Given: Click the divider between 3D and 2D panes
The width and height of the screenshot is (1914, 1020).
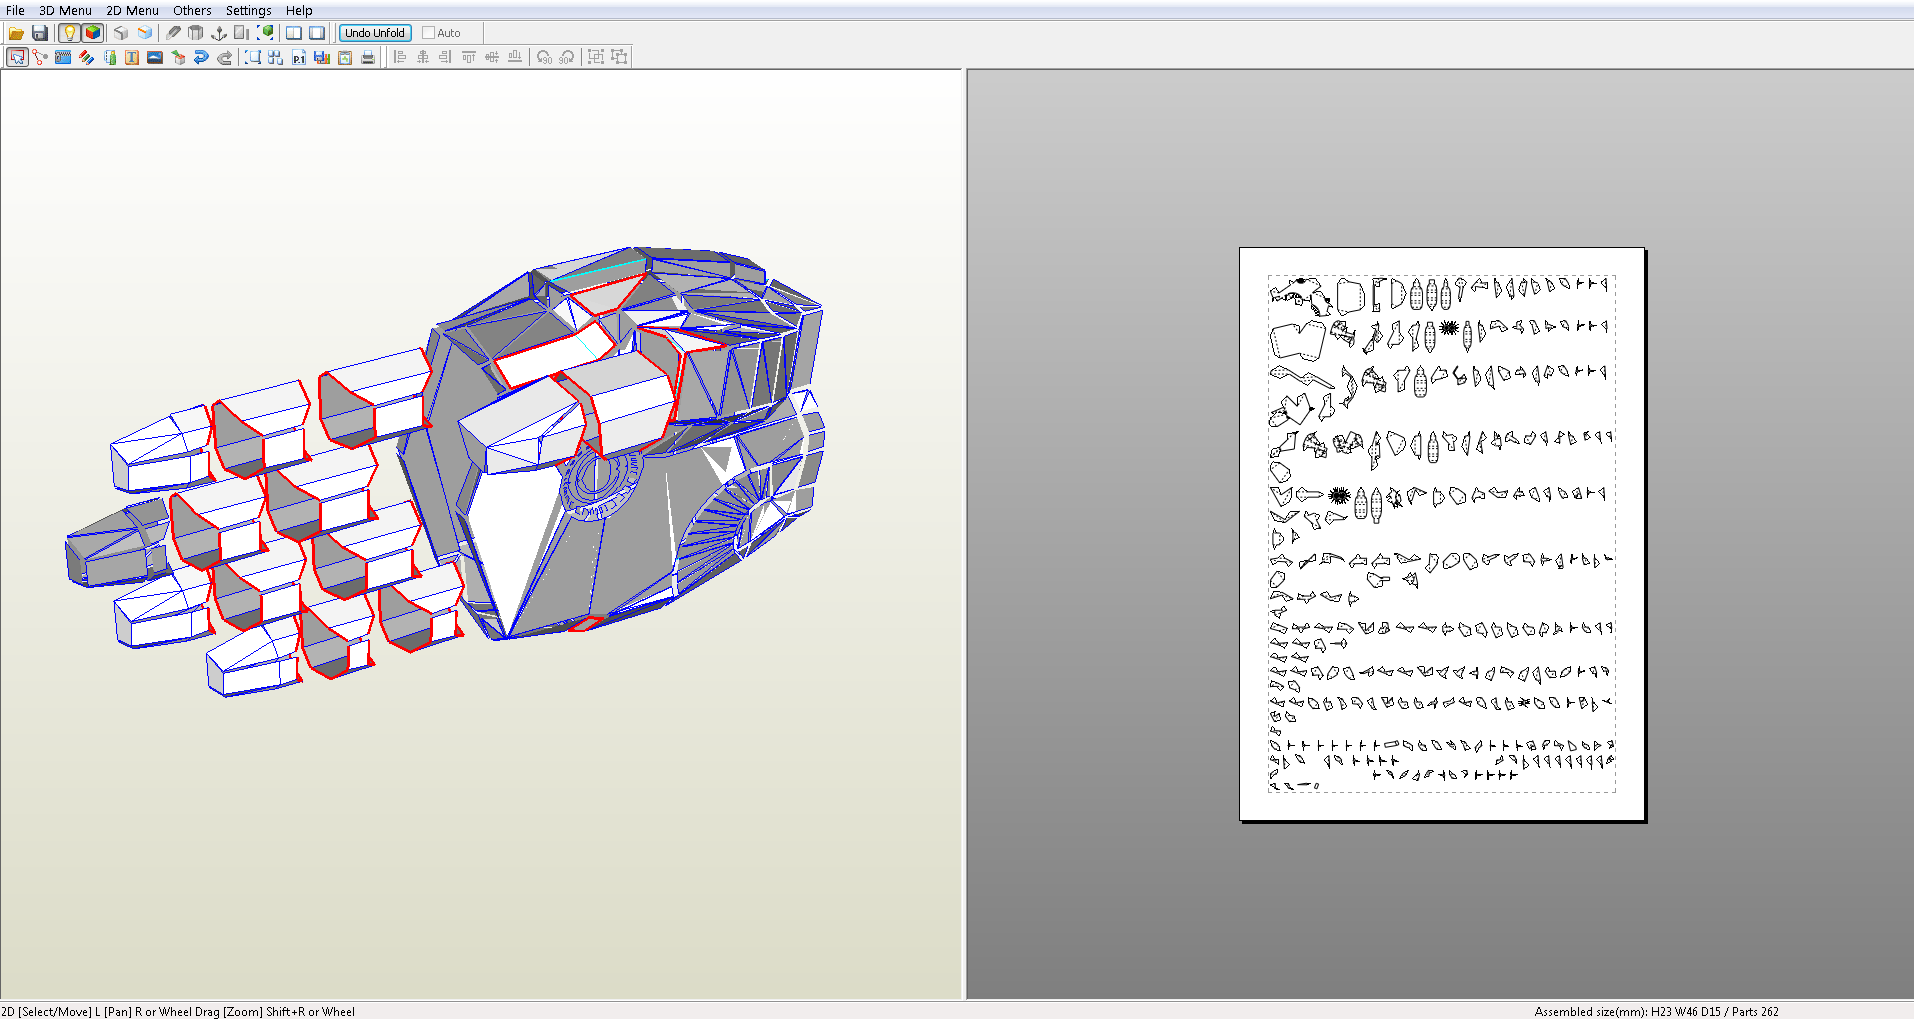Looking at the screenshot, I should 964,534.
